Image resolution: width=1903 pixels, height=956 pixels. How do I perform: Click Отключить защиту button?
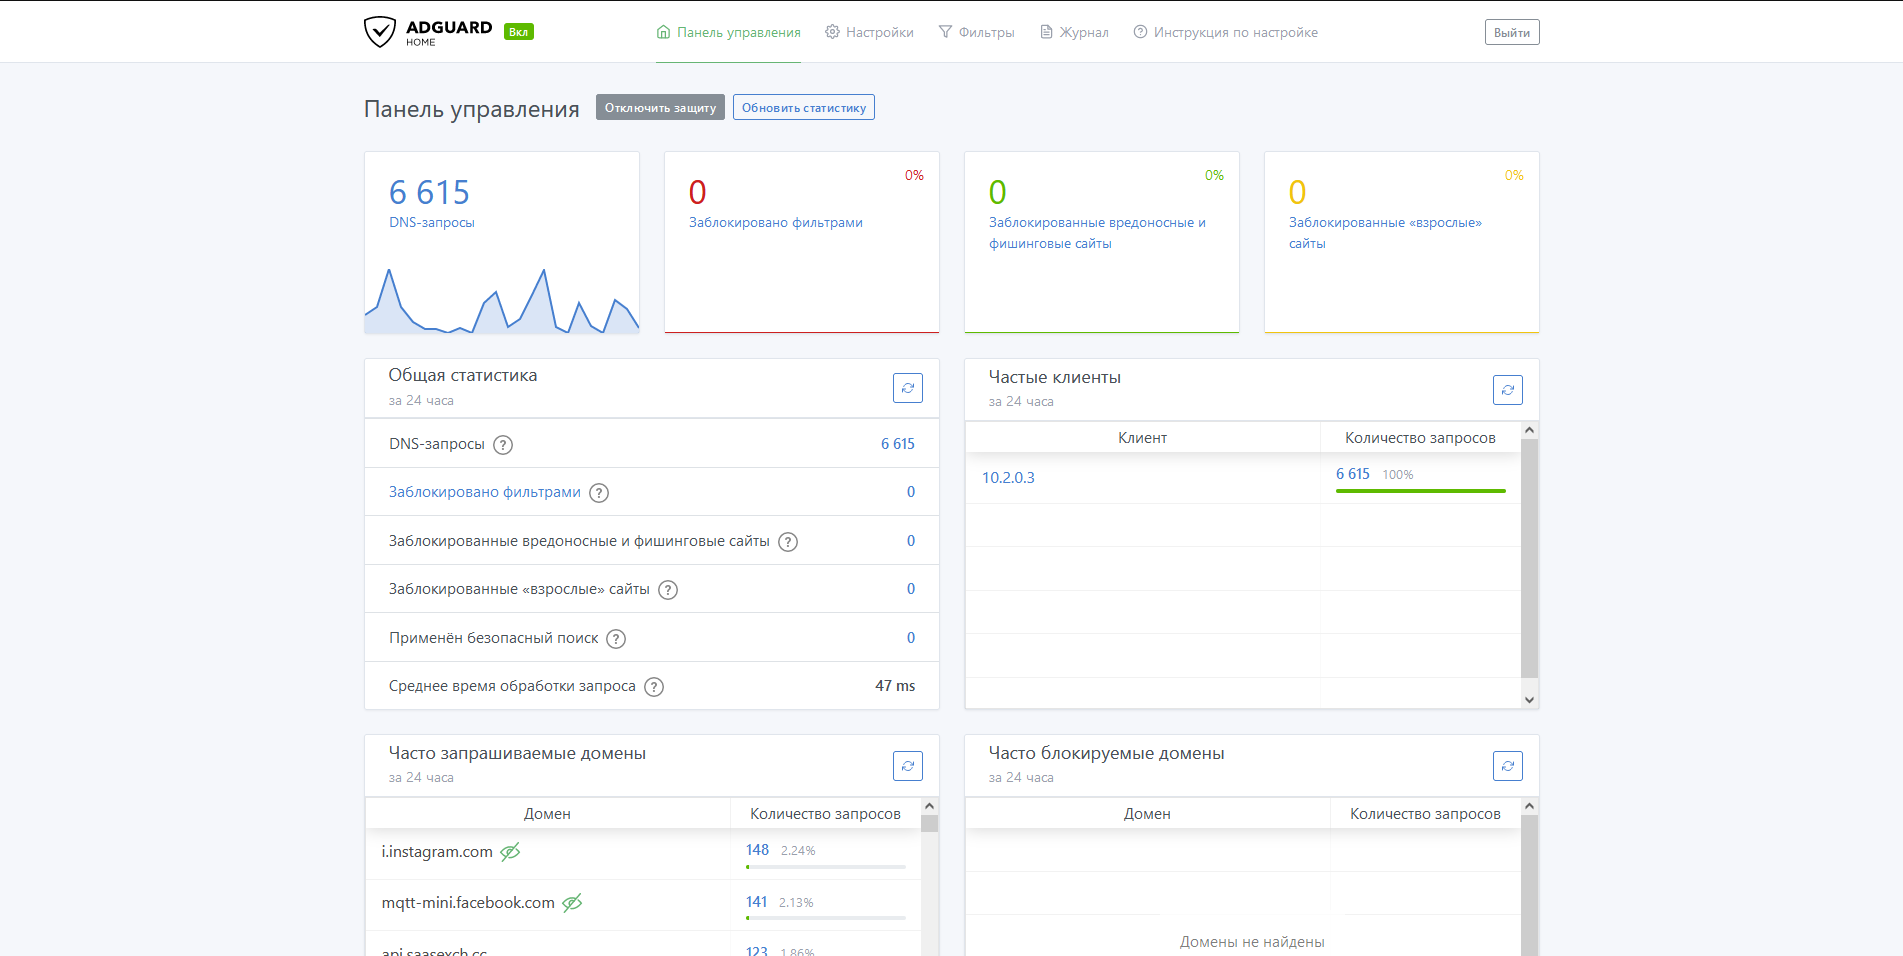pyautogui.click(x=660, y=107)
